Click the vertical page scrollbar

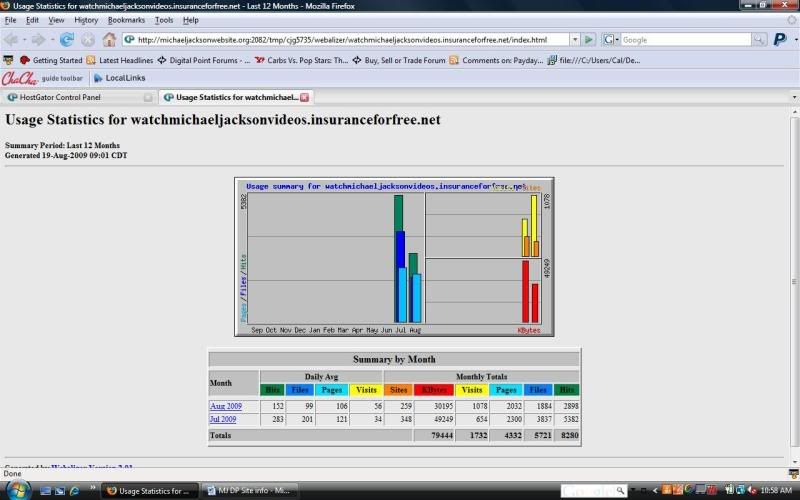tap(795, 286)
